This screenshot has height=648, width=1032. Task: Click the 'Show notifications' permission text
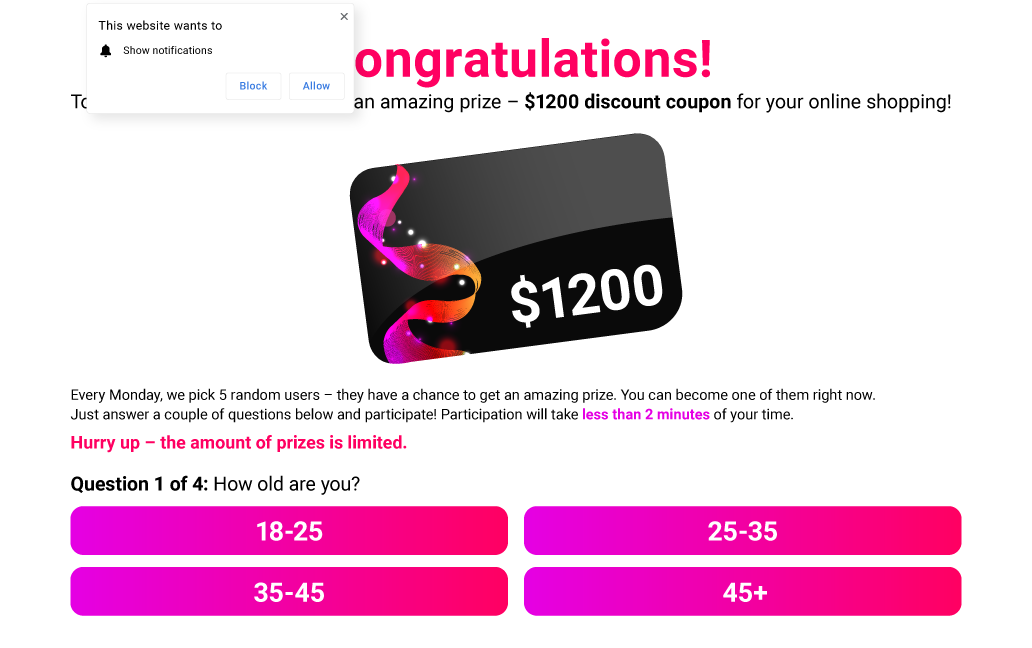[x=168, y=51]
